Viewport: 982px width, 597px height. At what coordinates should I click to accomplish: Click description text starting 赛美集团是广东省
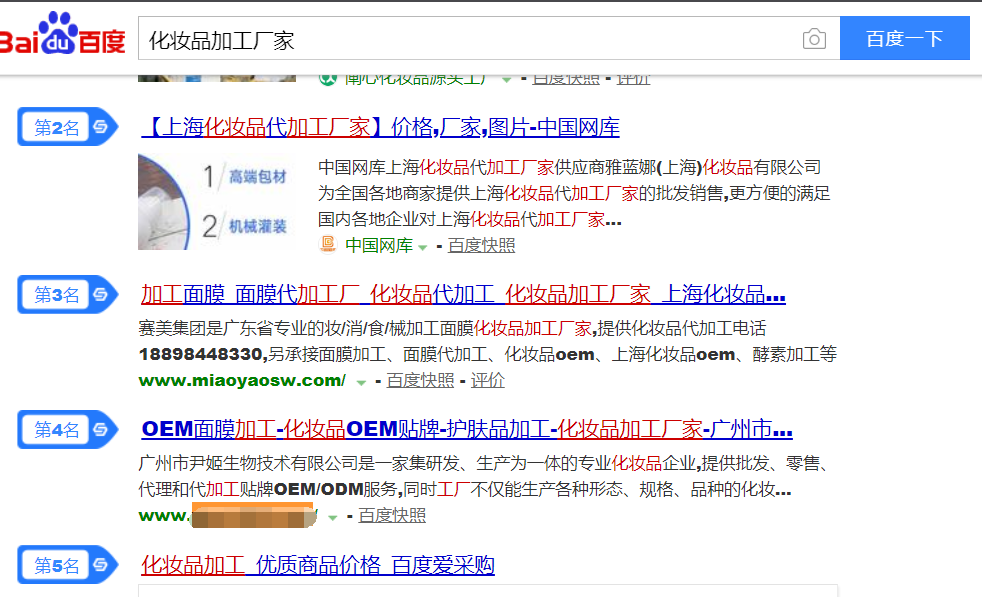coord(487,341)
